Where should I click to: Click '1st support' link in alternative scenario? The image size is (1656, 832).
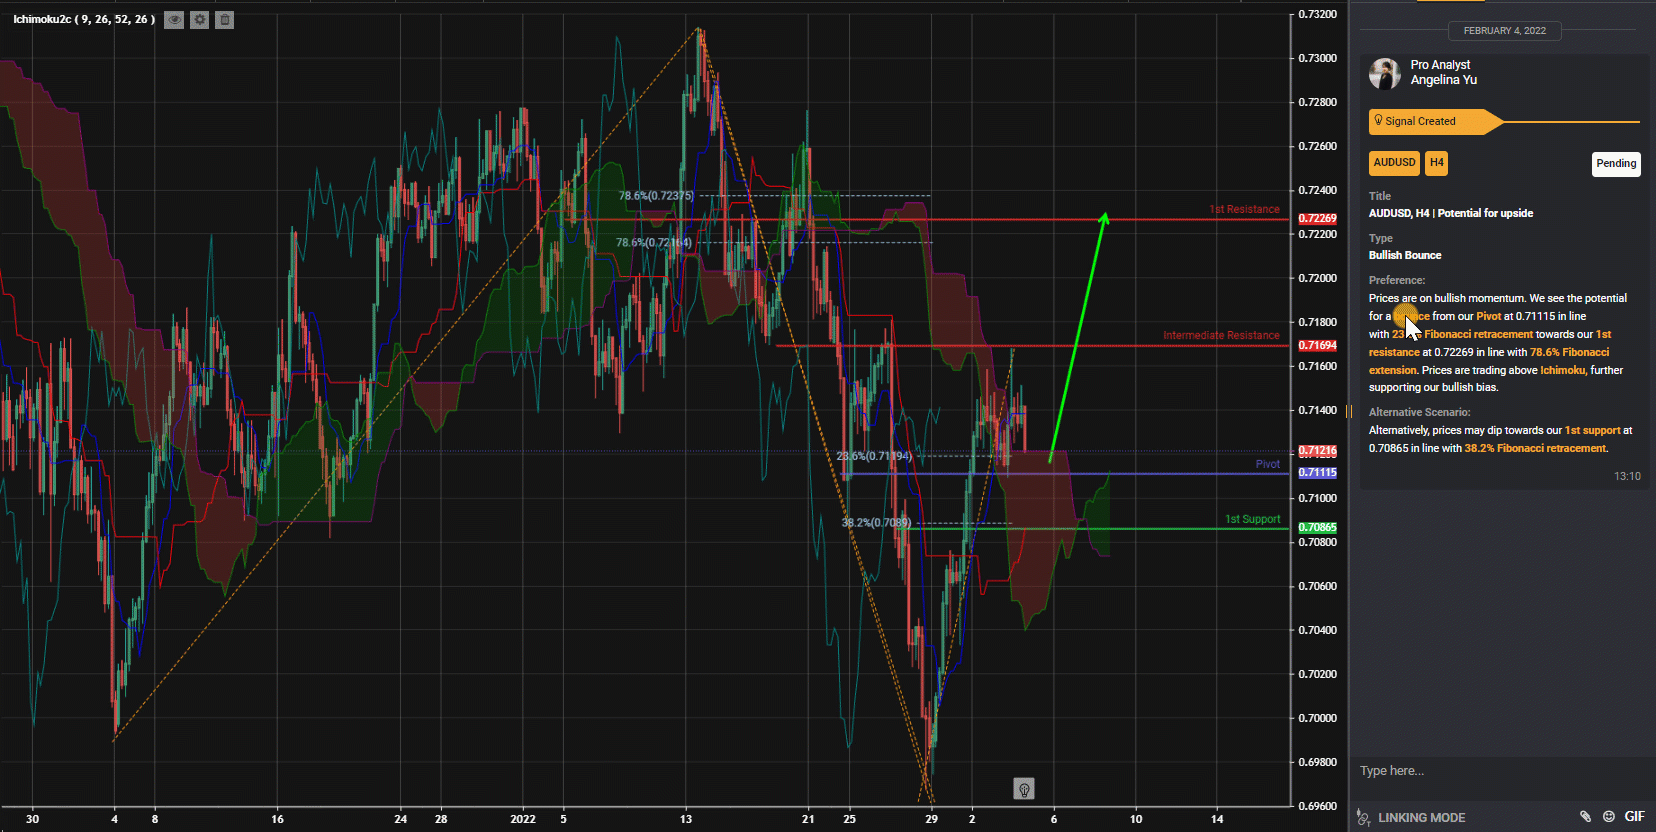click(x=1592, y=430)
